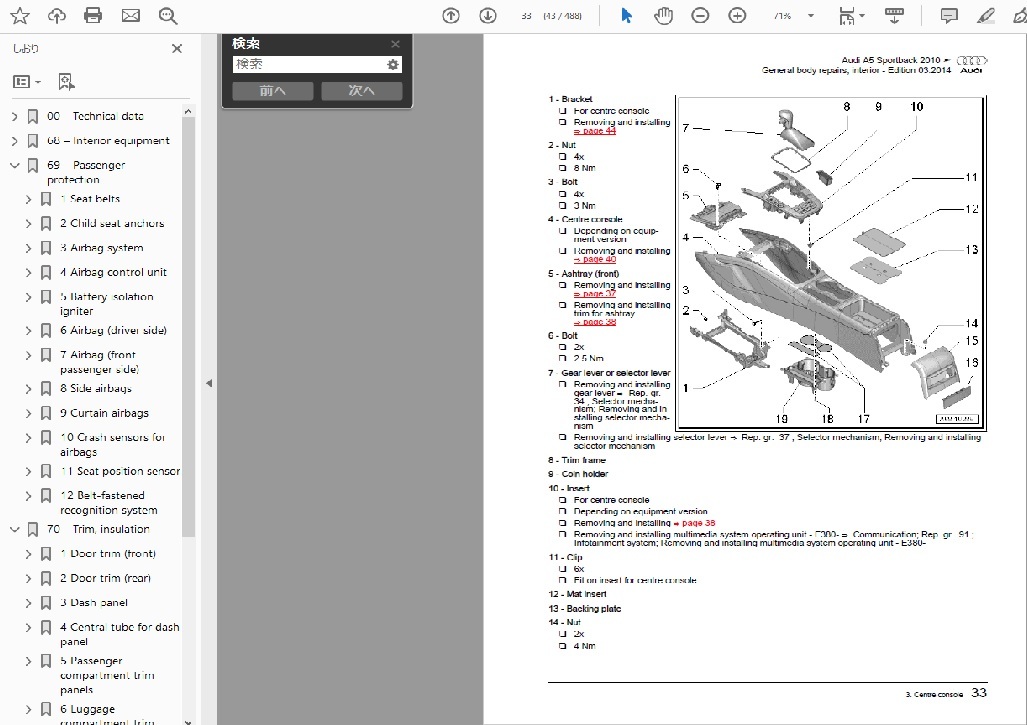Collapse the 70 Trim, insulation bookmark
1027x725 pixels.
(x=14, y=529)
